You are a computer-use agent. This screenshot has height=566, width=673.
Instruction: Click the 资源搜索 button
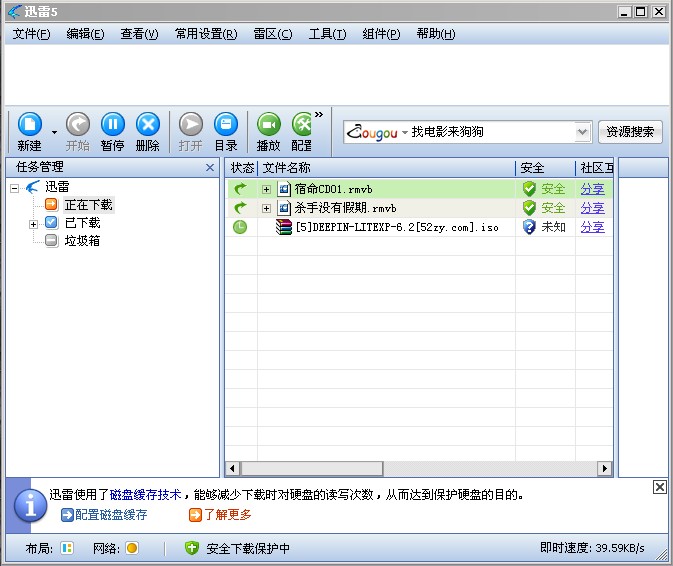pyautogui.click(x=630, y=132)
